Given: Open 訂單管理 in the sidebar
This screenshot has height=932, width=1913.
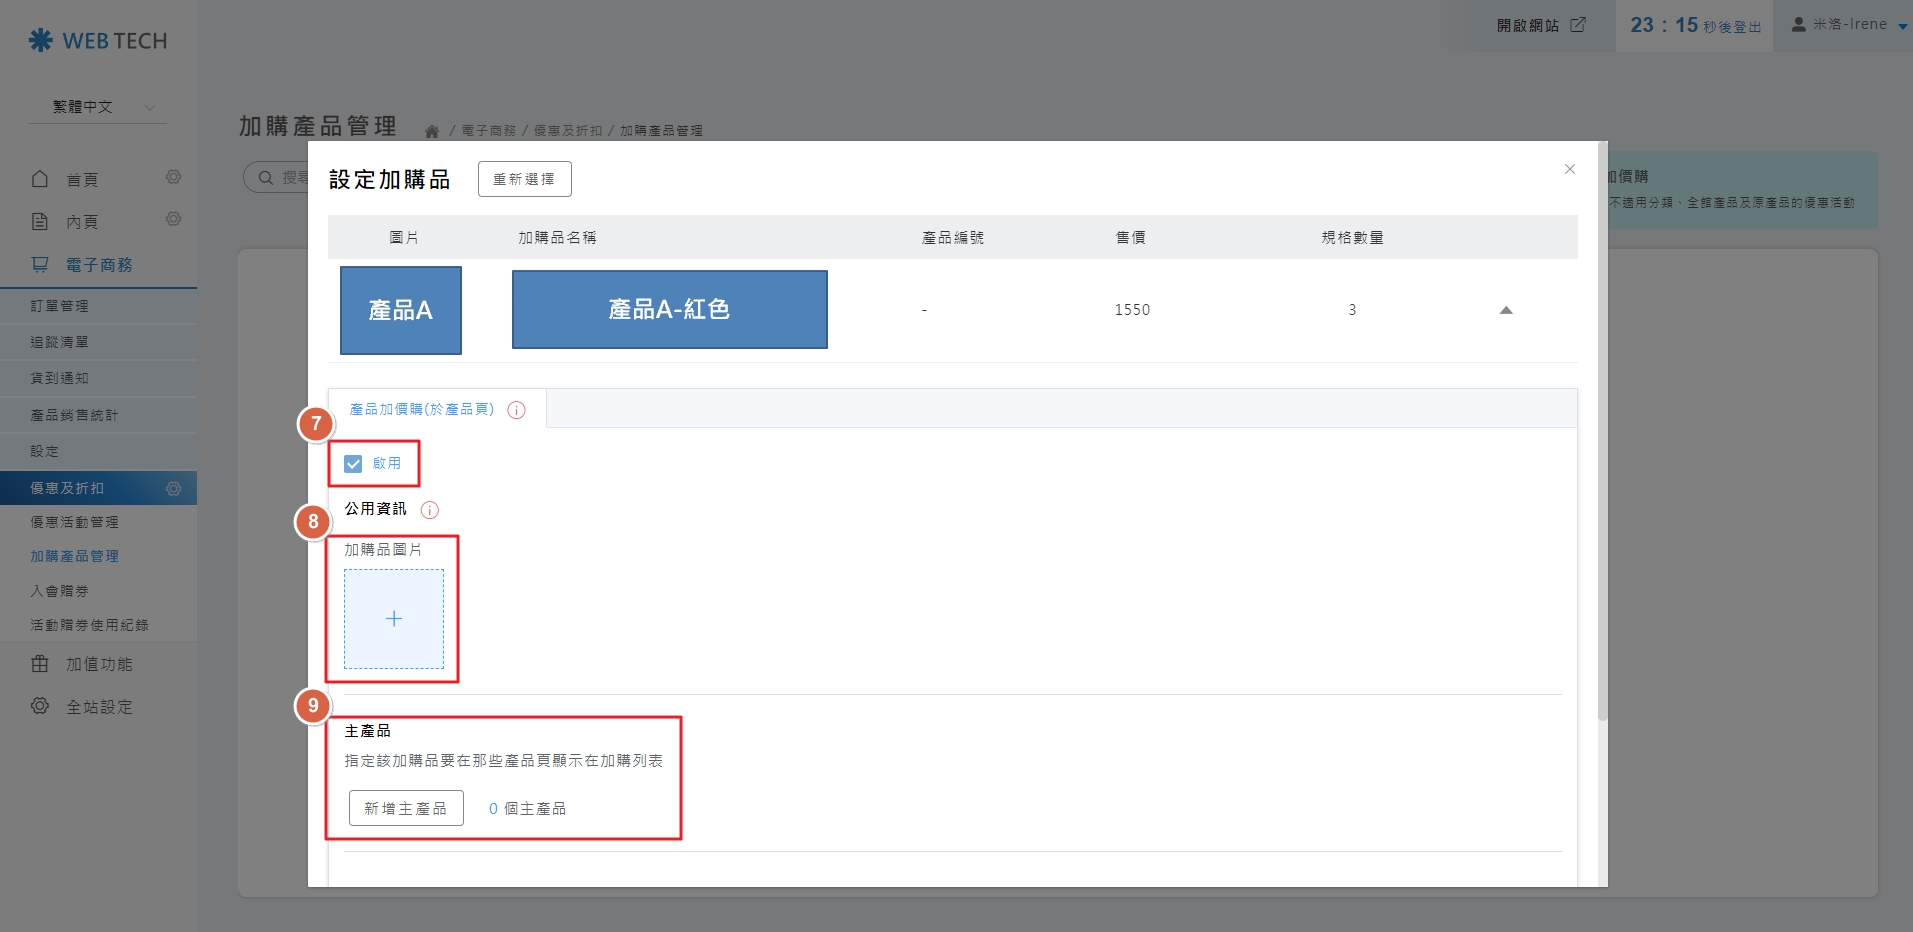Looking at the screenshot, I should (x=60, y=306).
